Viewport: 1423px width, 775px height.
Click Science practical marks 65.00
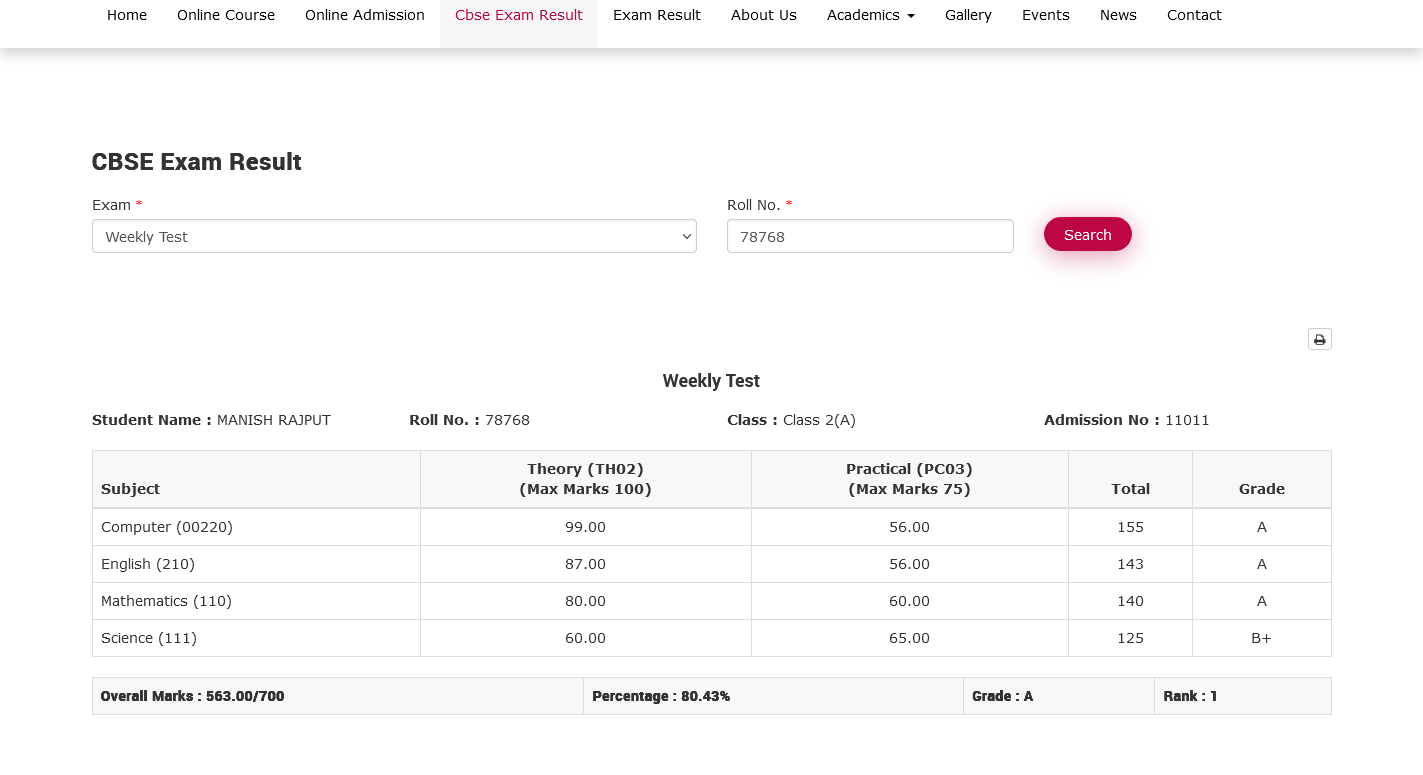[910, 638]
